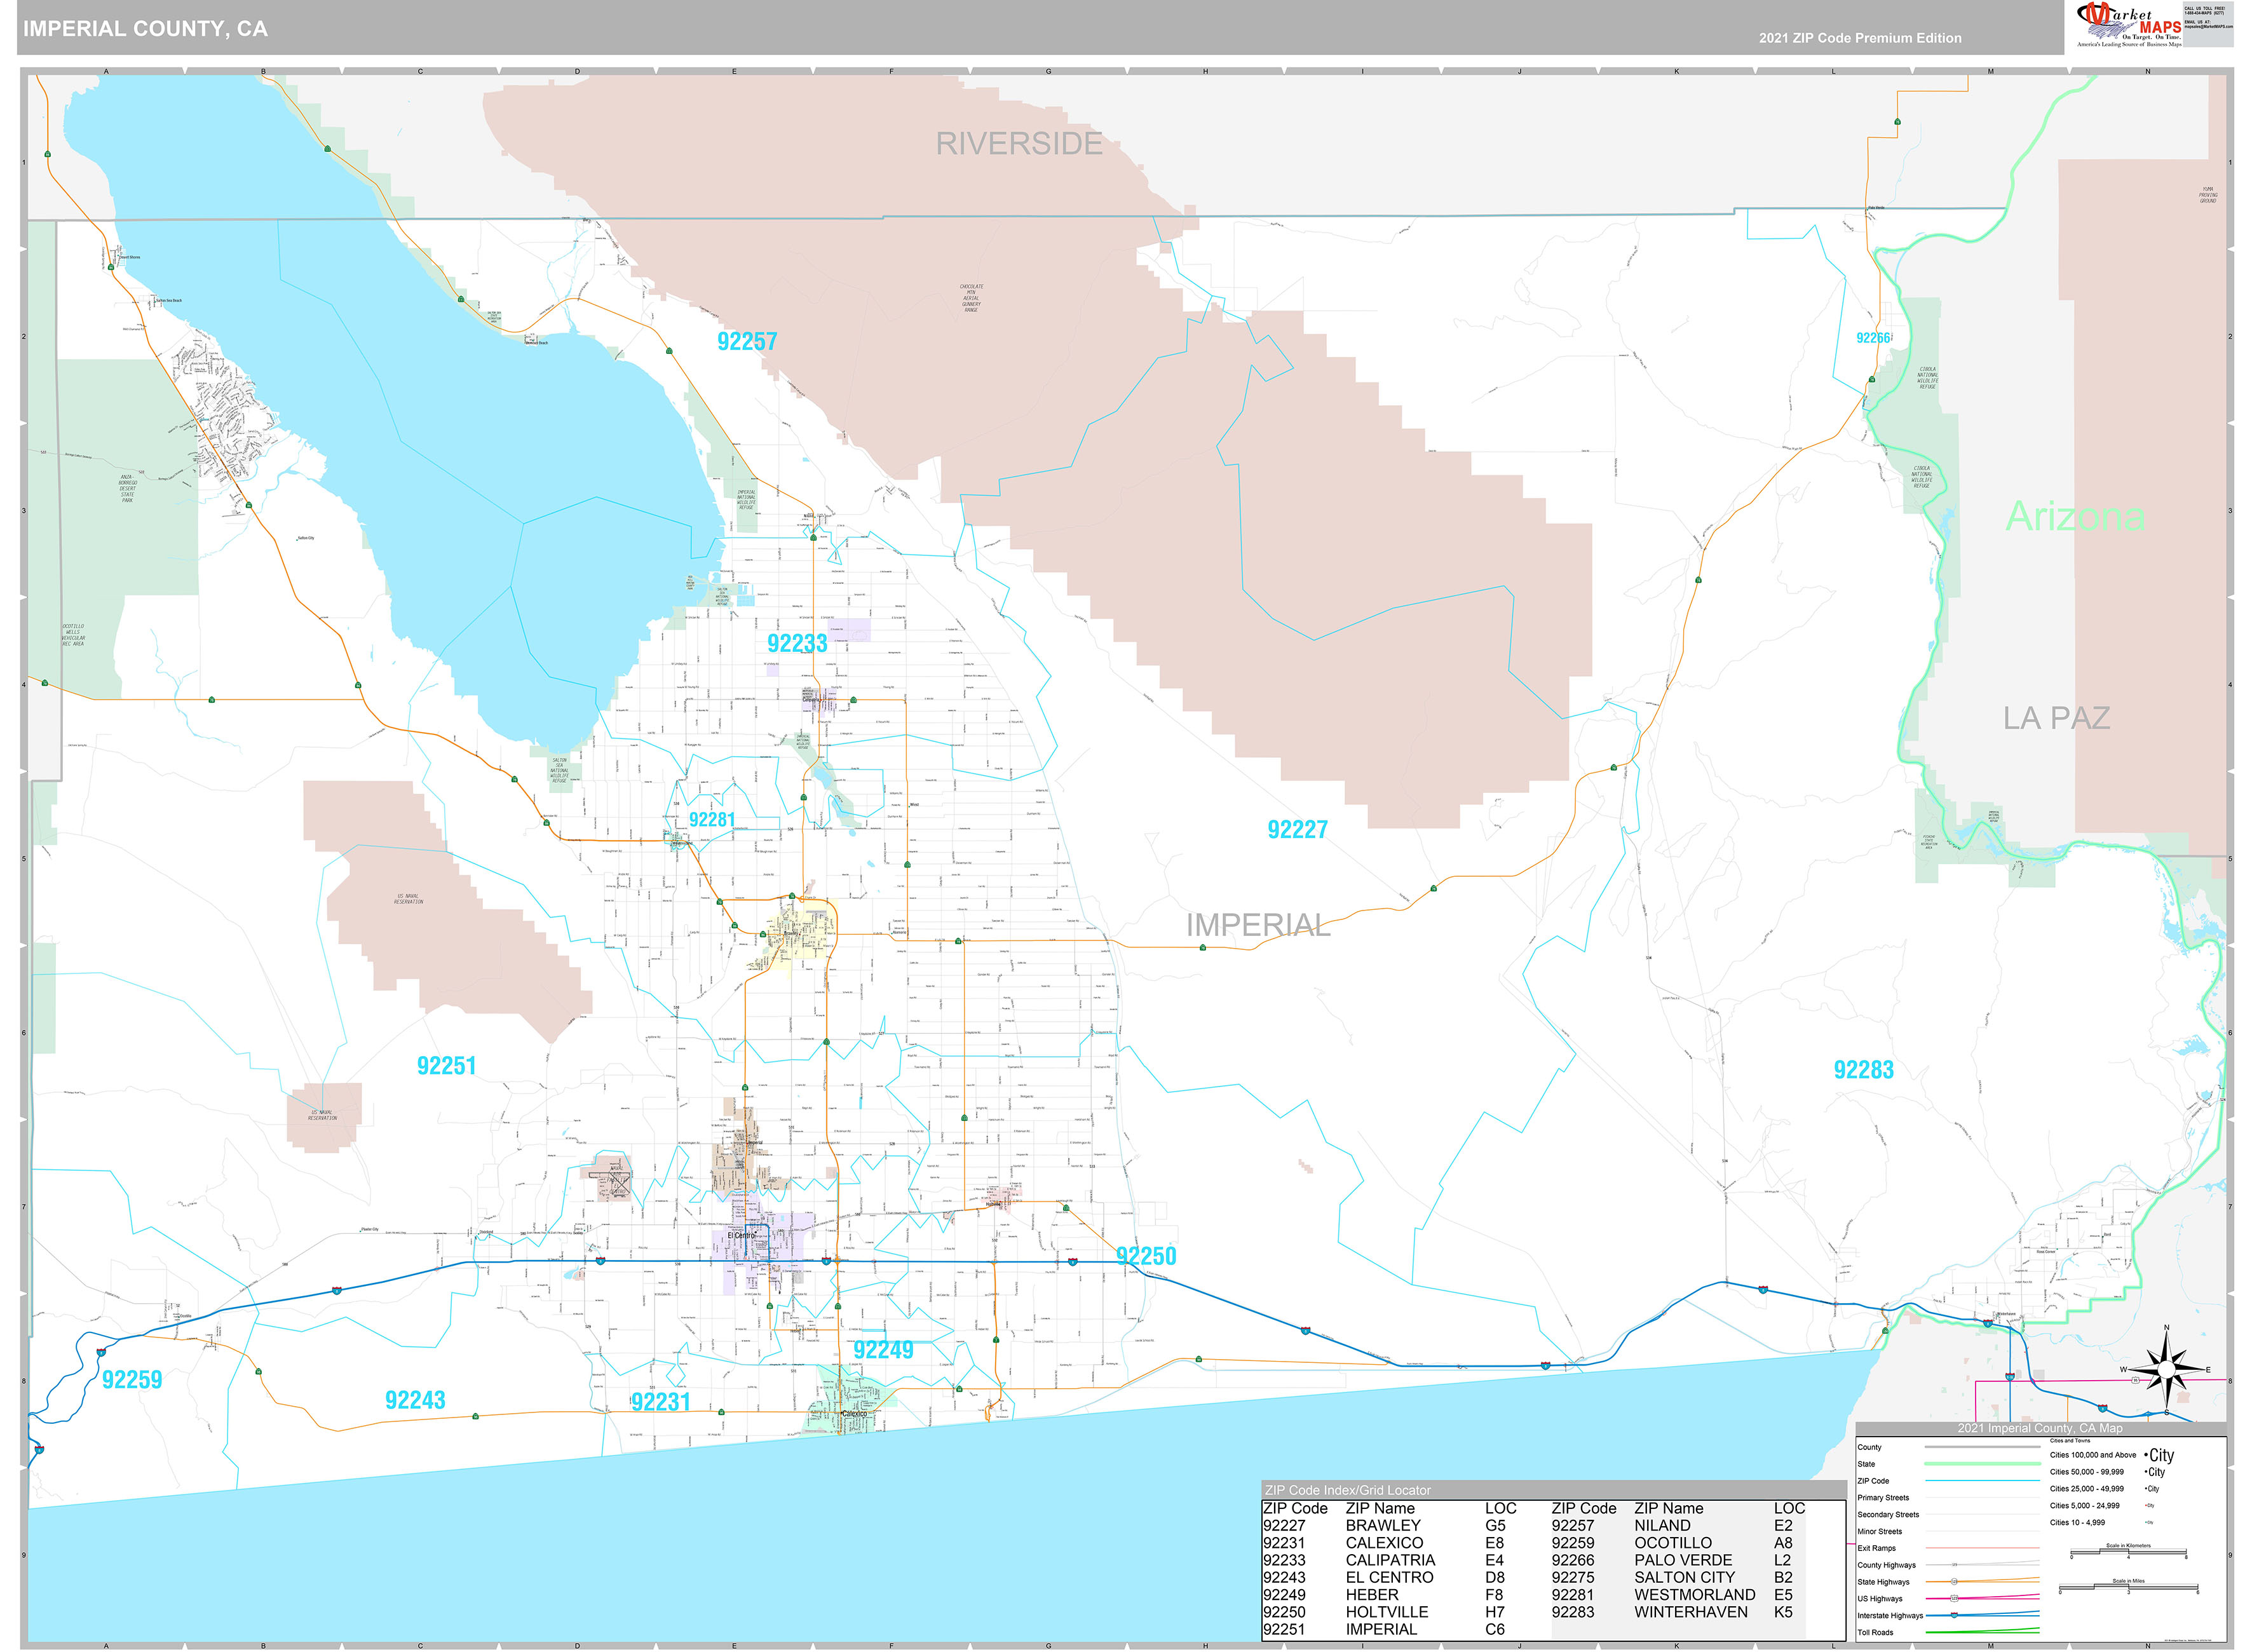Image resolution: width=2245 pixels, height=1652 pixels.
Task: Click IMPERIAL in the ZIP Name column
Action: [1381, 1629]
